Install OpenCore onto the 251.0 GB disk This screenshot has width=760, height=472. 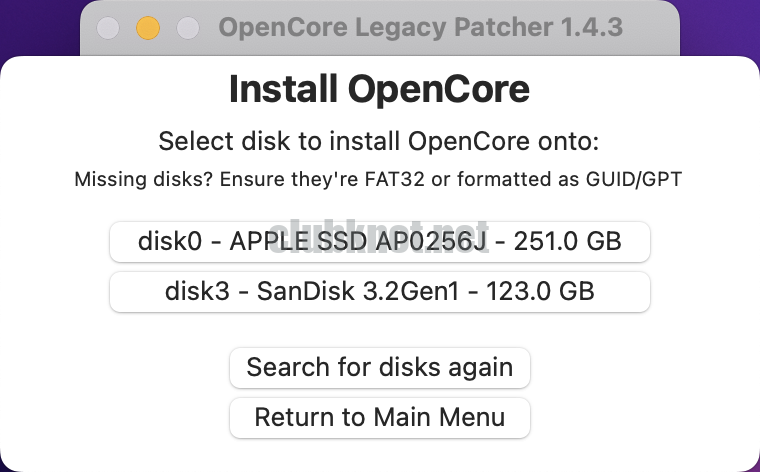(x=379, y=242)
